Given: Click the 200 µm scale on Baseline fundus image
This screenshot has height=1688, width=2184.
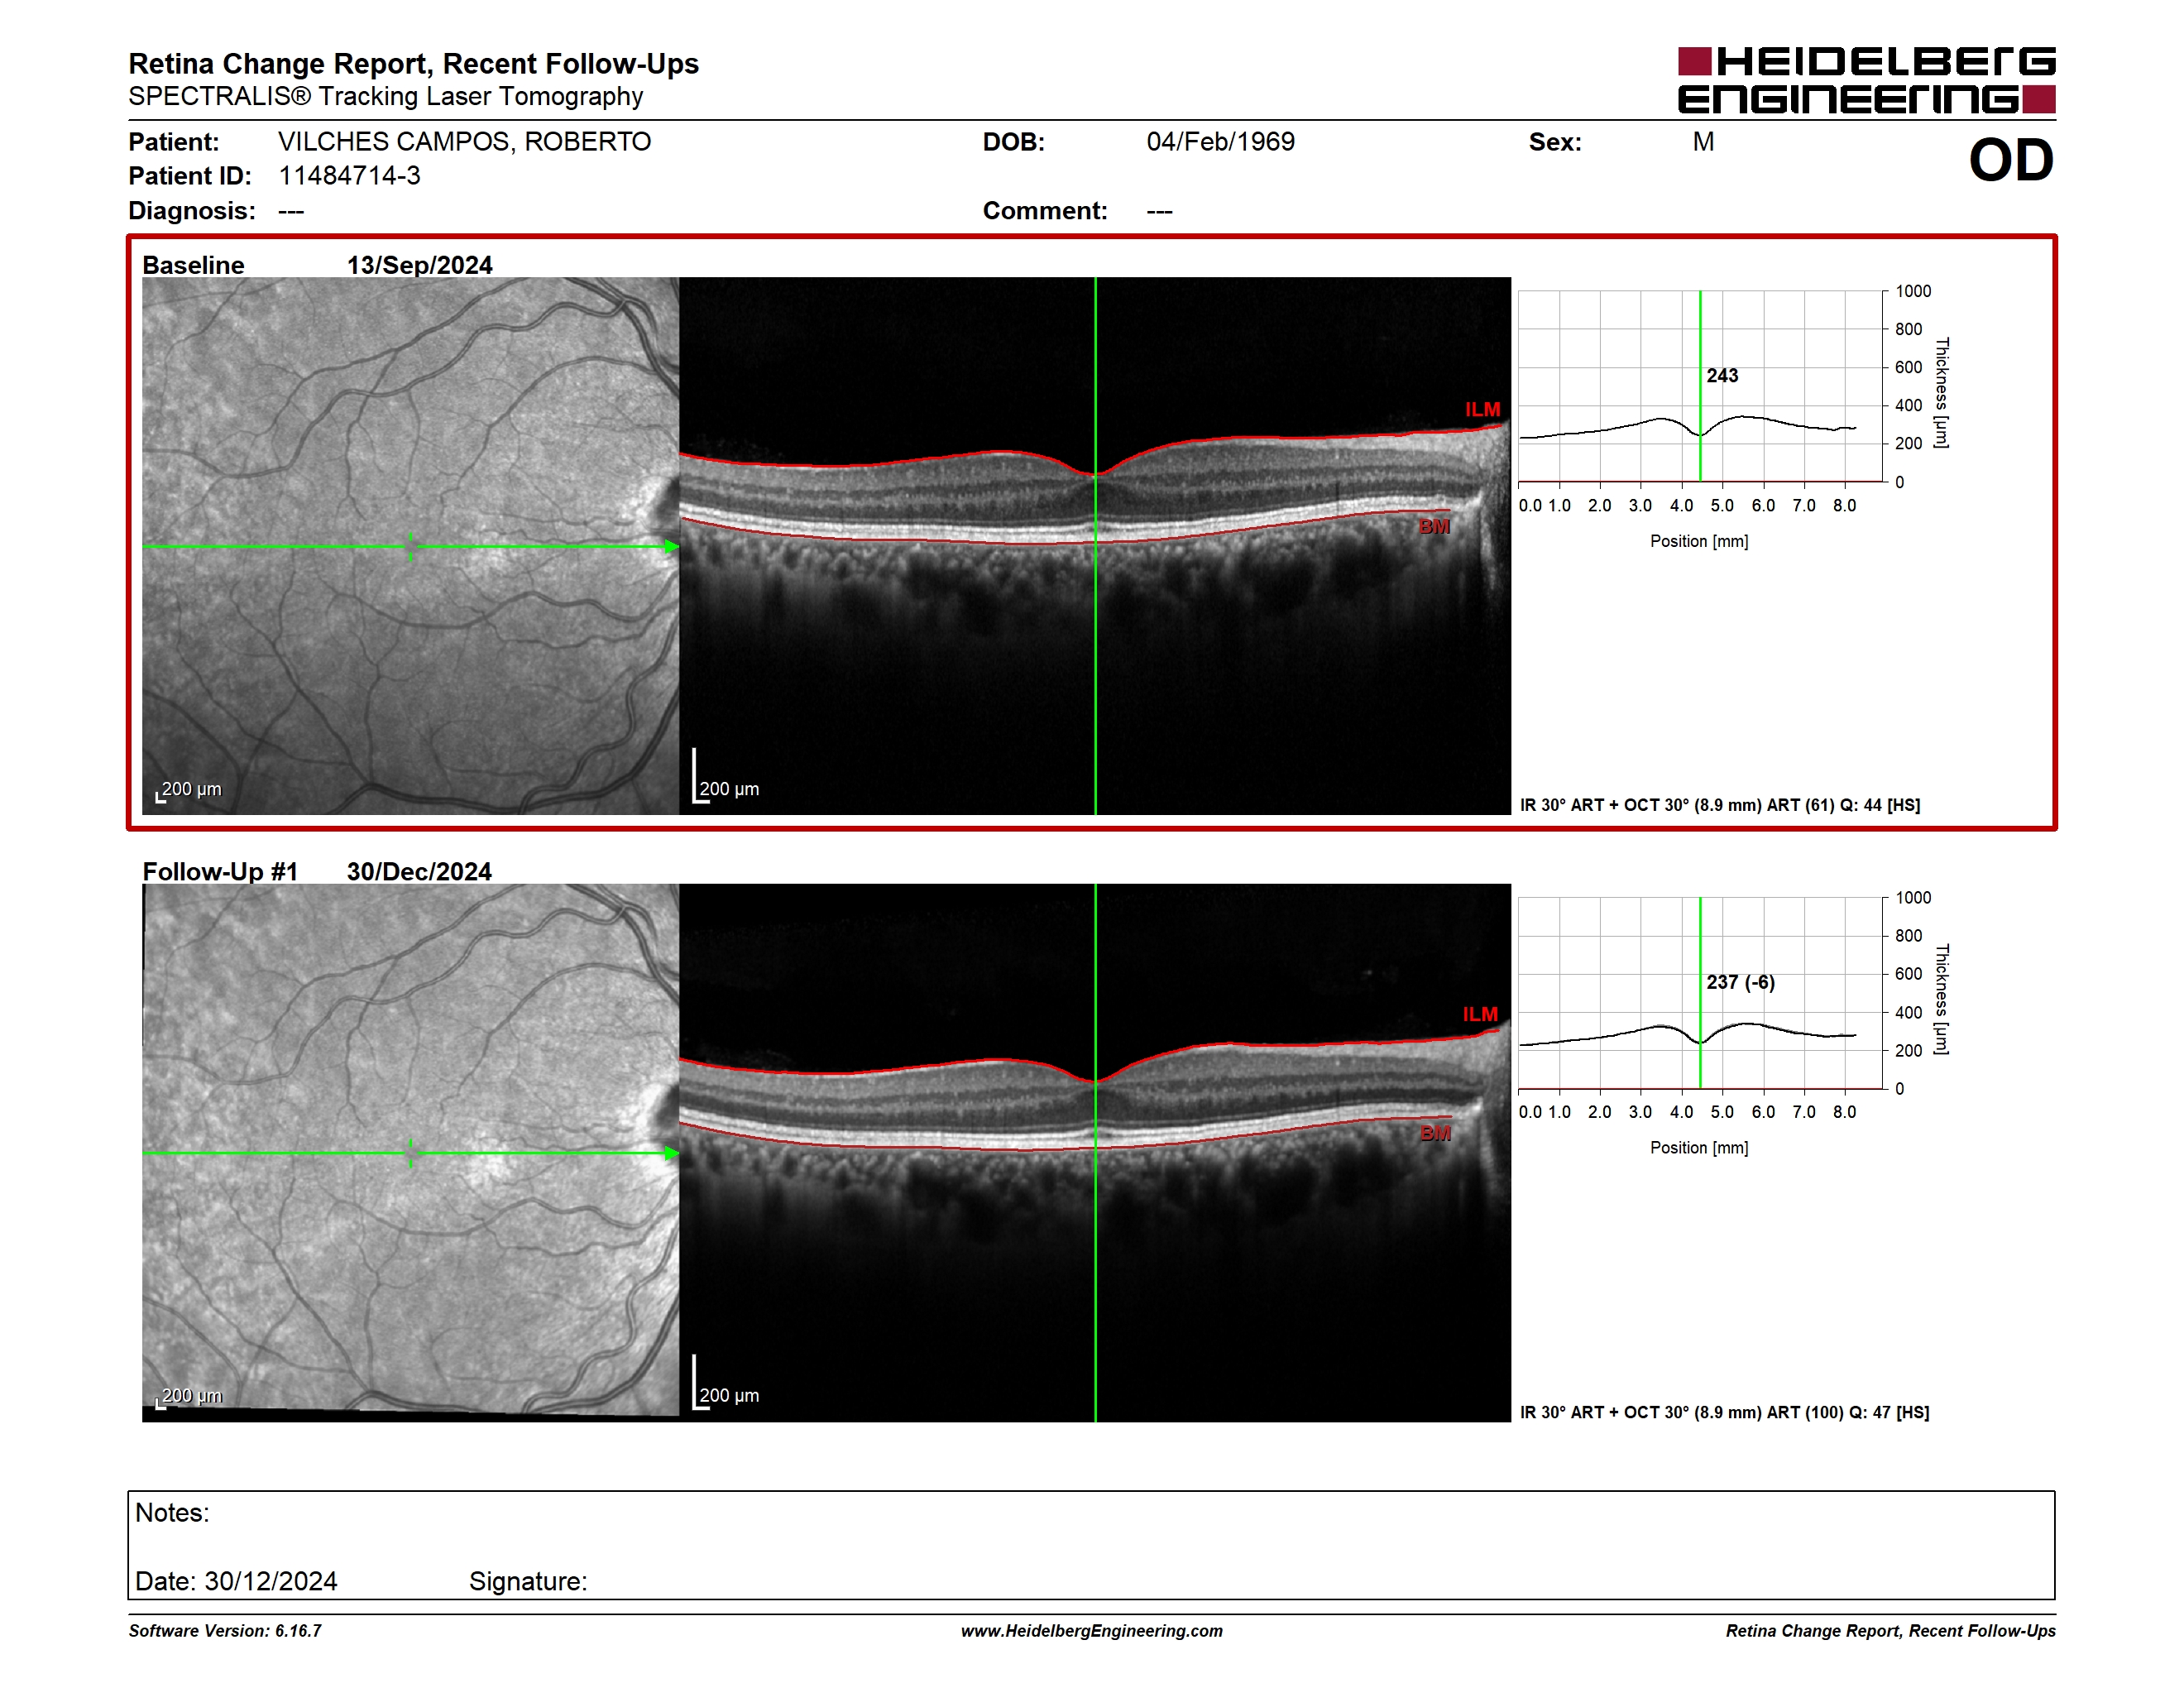Looking at the screenshot, I should 188,791.
